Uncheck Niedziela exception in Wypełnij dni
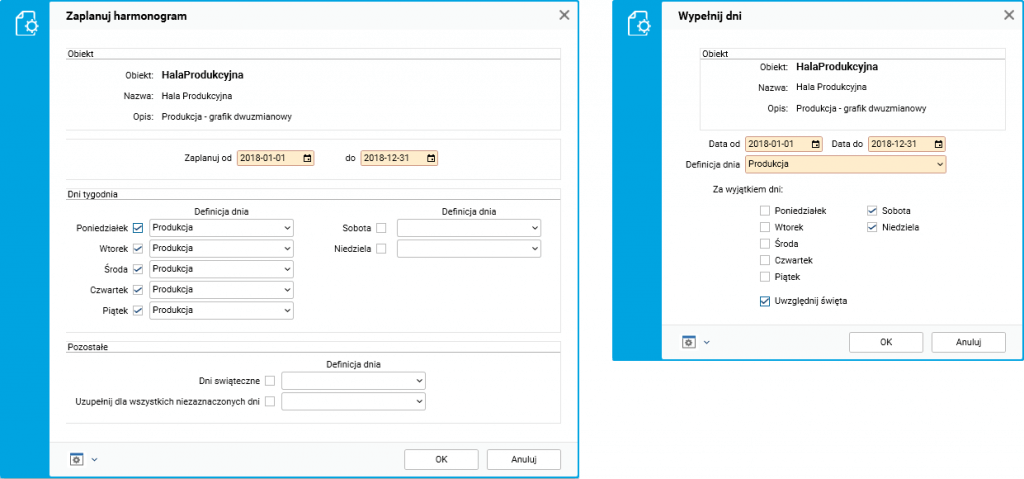 click(871, 227)
